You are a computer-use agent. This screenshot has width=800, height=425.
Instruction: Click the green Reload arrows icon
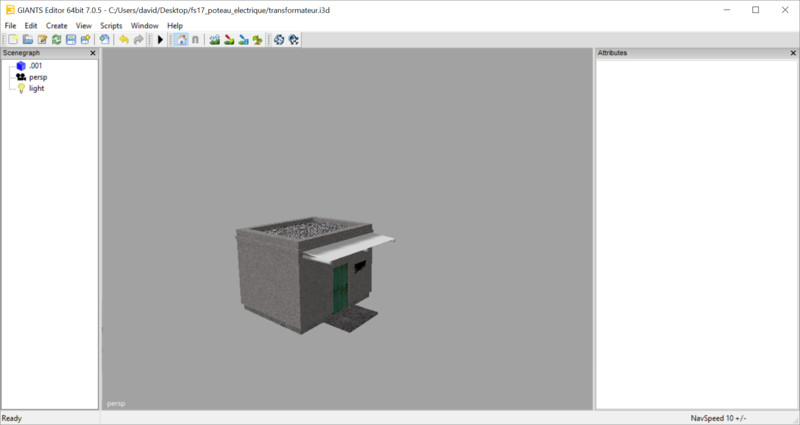coord(57,40)
